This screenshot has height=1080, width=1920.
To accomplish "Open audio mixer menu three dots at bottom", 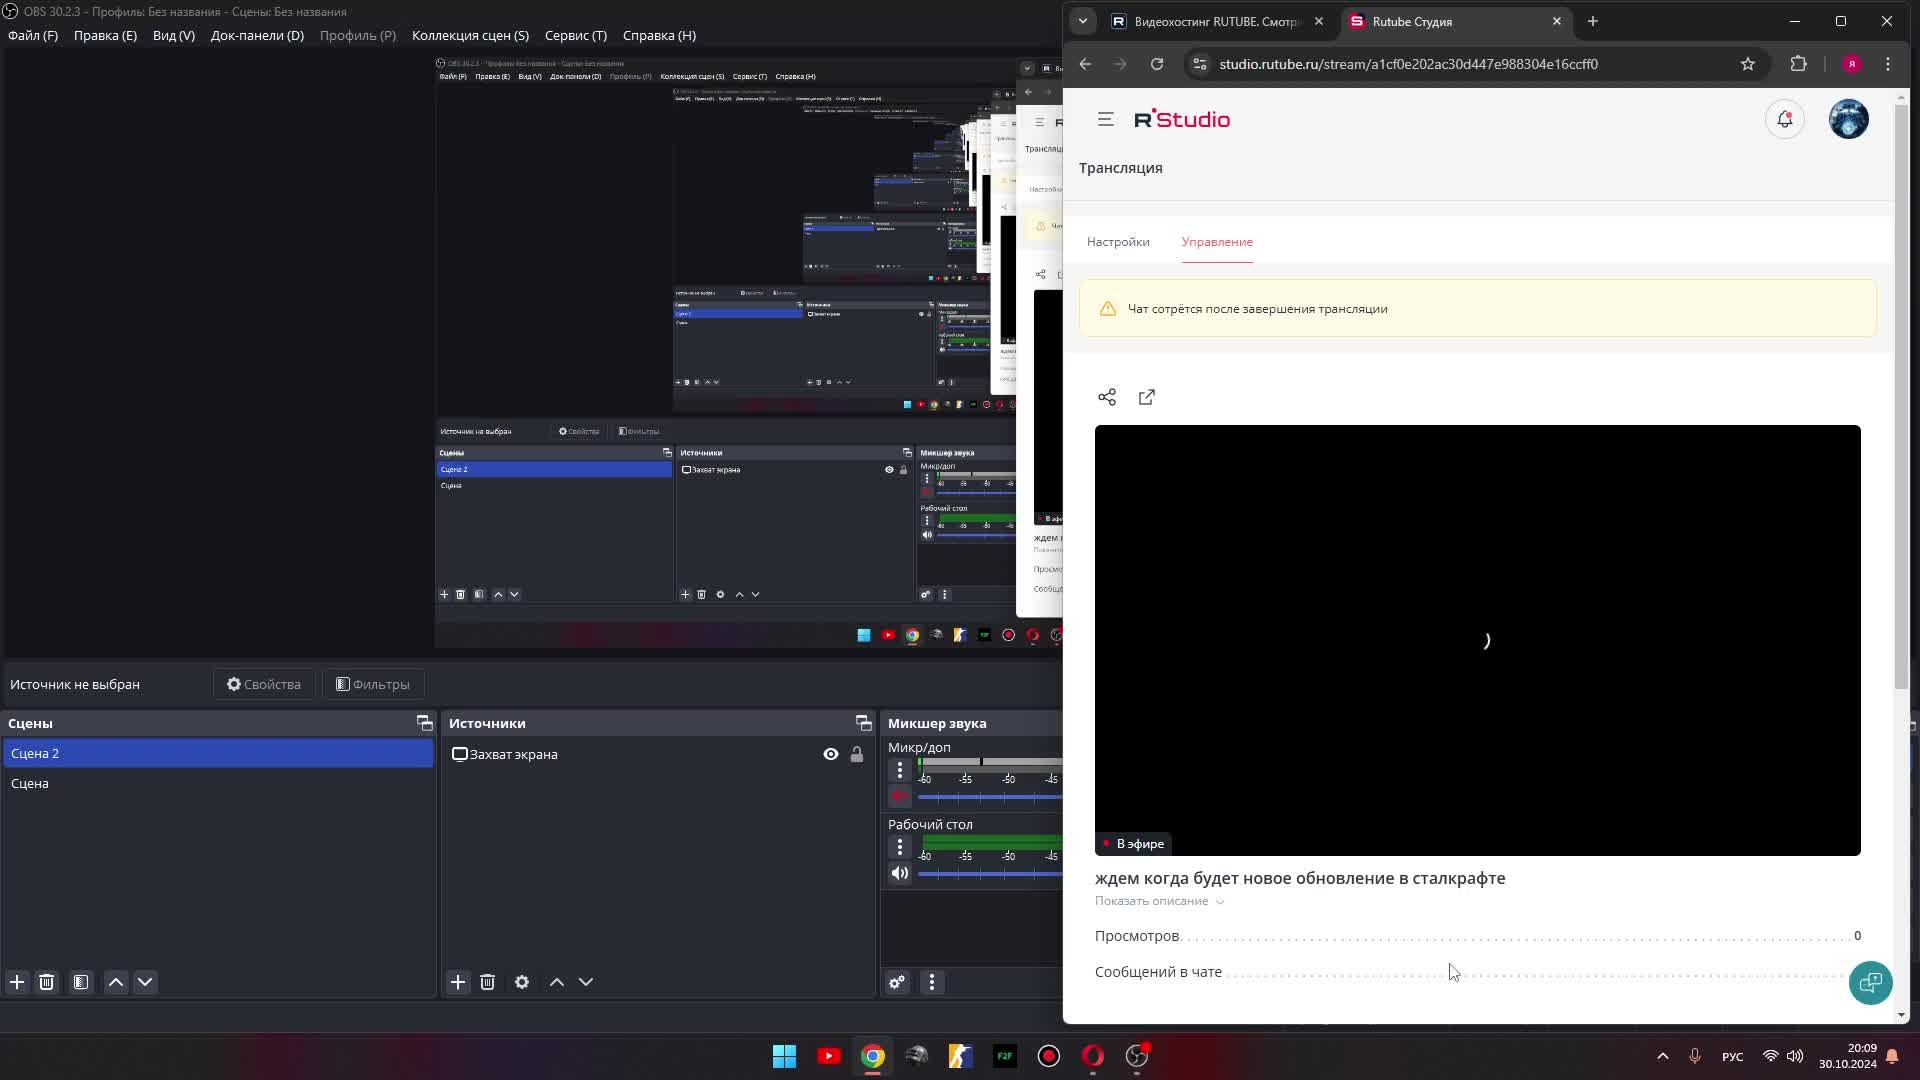I will tap(932, 982).
